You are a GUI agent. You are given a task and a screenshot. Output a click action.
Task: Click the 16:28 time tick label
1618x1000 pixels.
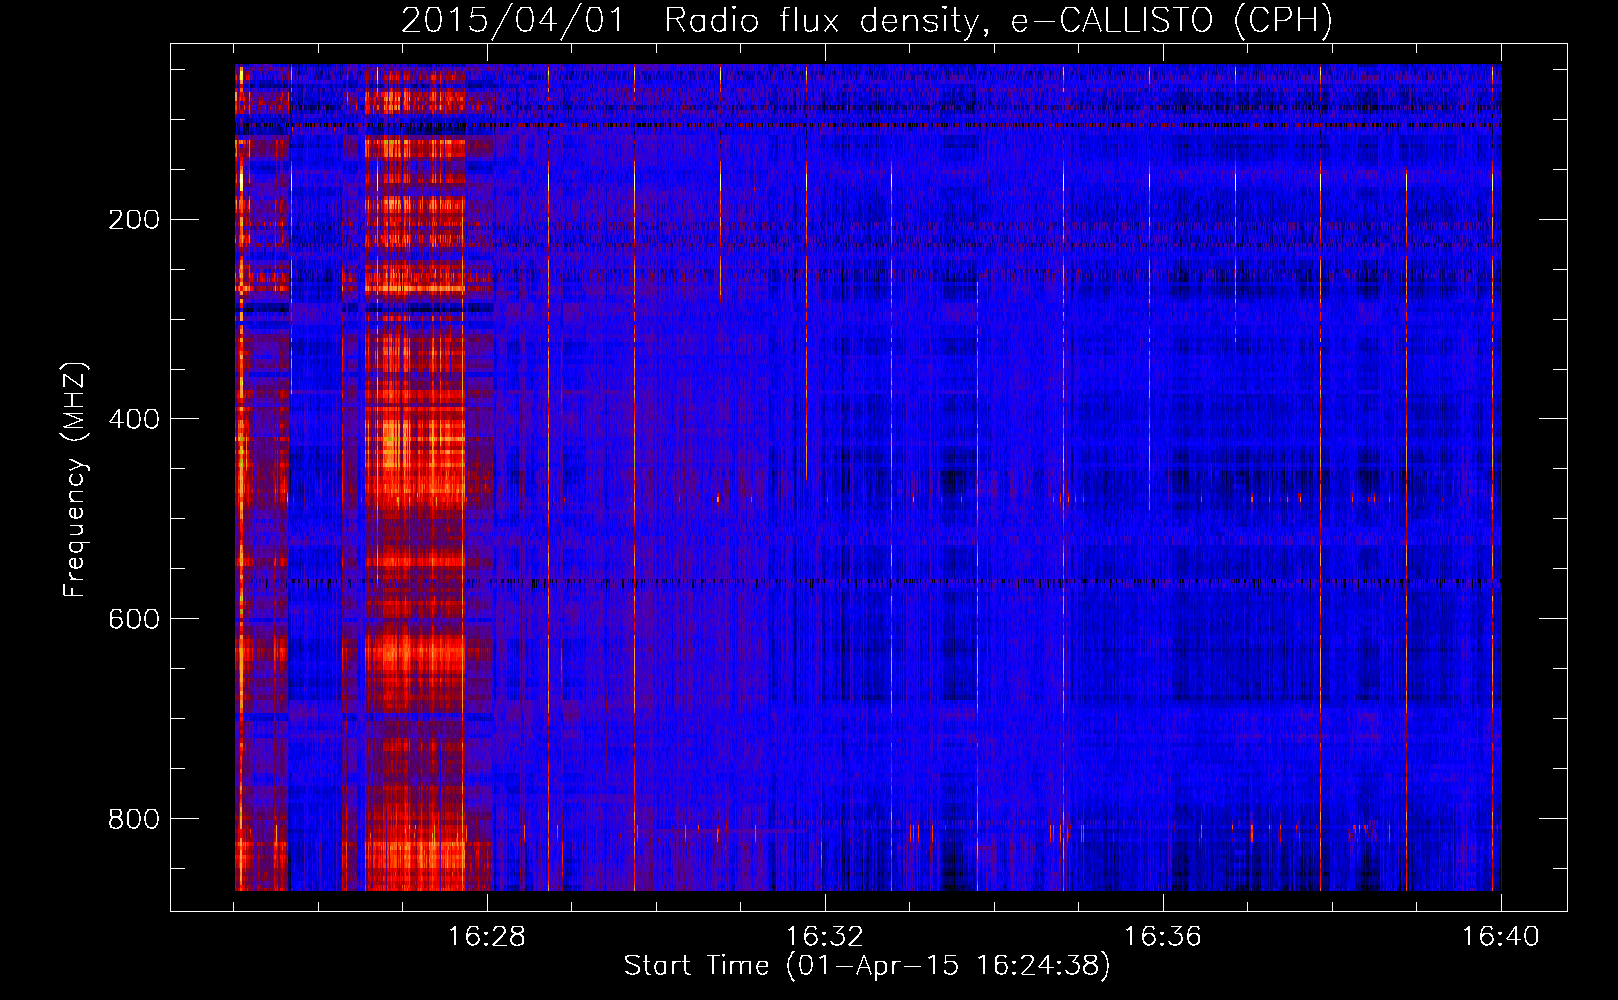[486, 937]
